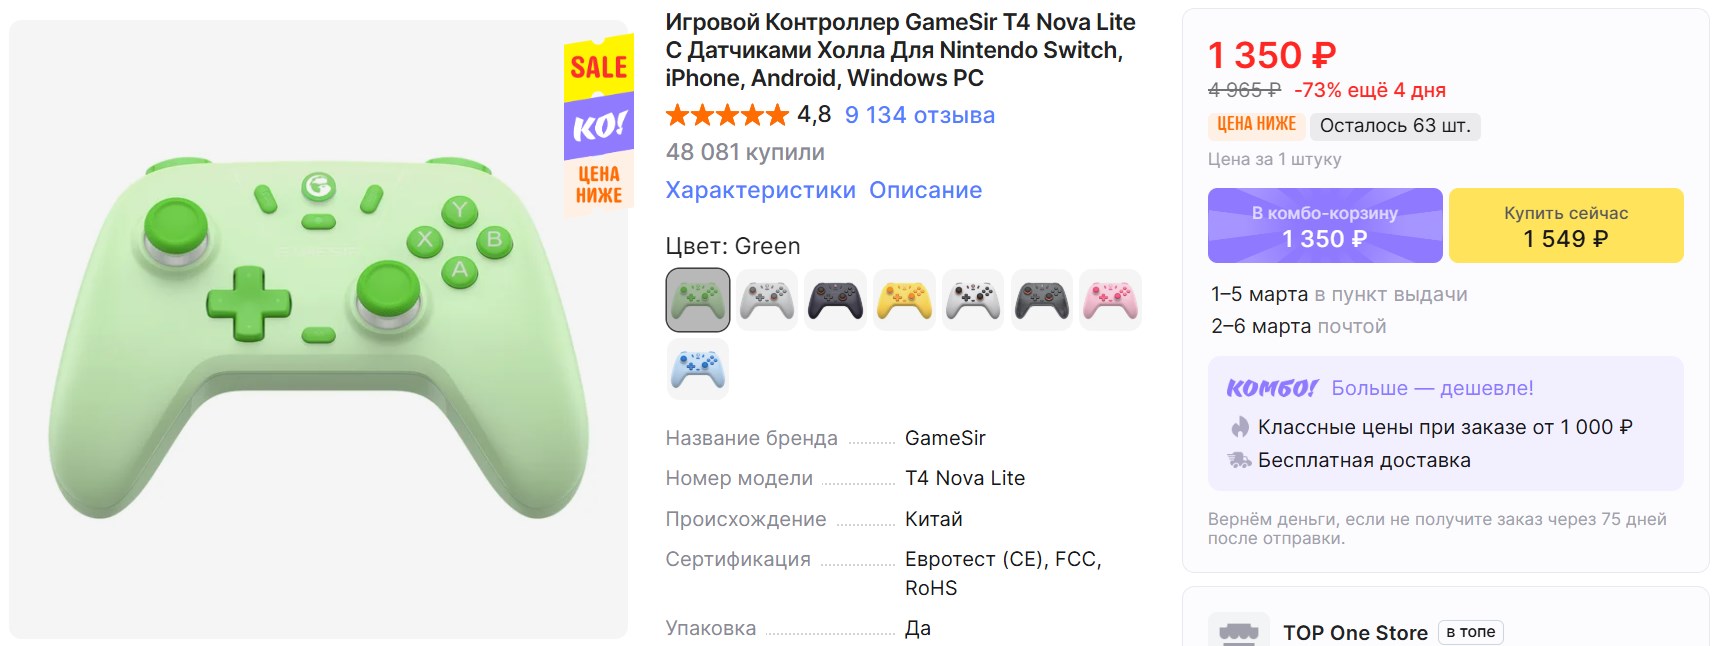Pick the pink controller color variant

point(1110,300)
